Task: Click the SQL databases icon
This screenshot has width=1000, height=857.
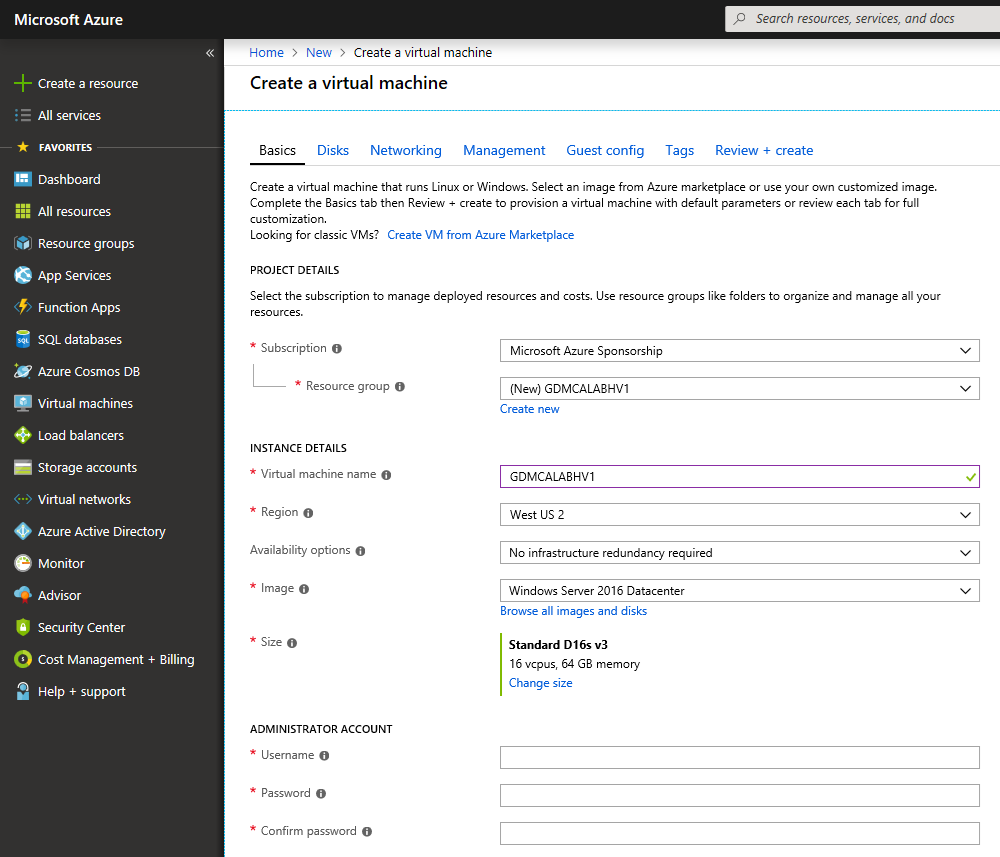Action: 22,339
